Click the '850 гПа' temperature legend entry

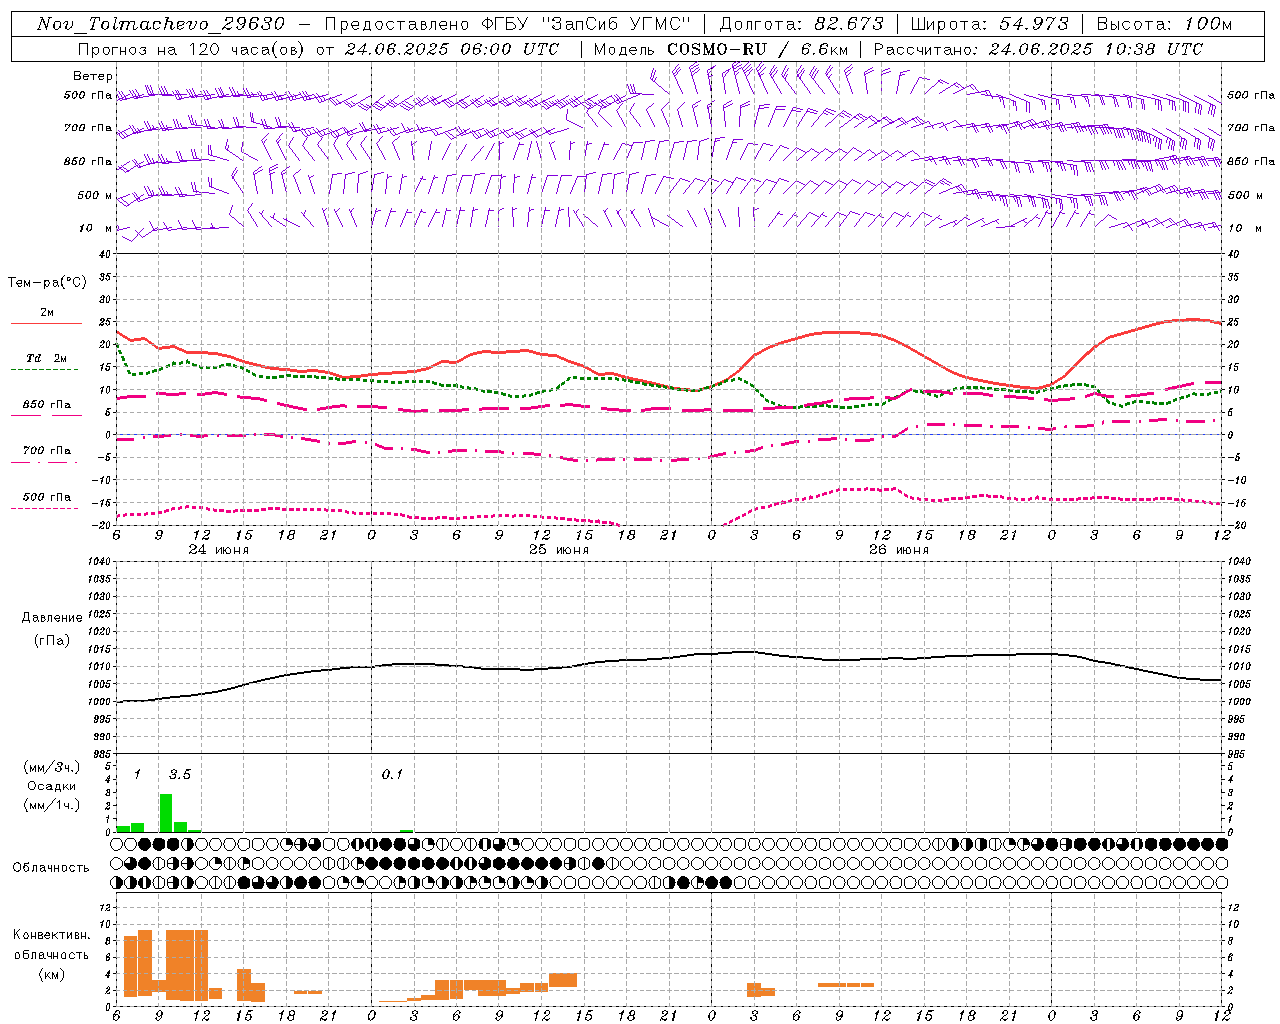tap(47, 405)
